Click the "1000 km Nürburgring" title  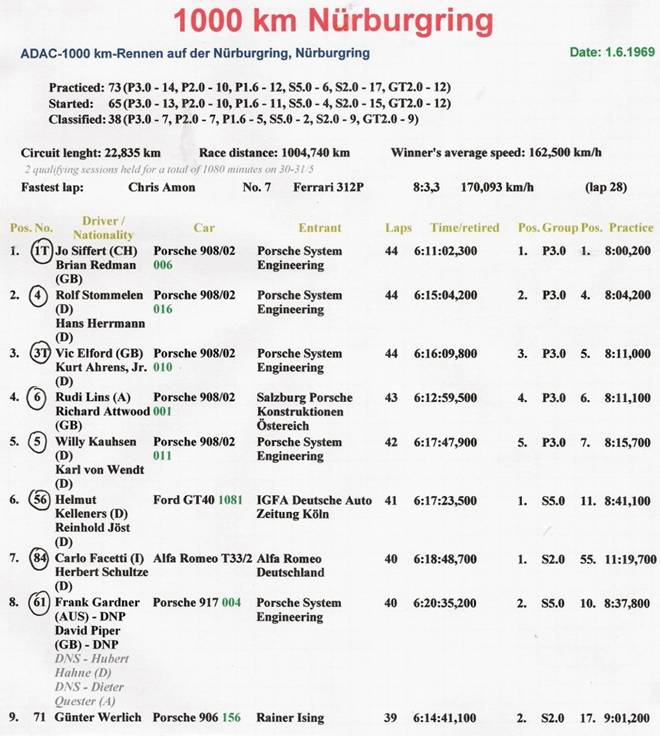(333, 21)
